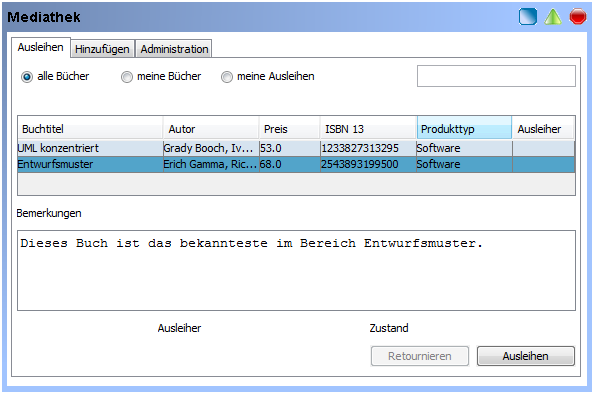Click author cell 'Grady Booch, Iv...'

[211, 148]
